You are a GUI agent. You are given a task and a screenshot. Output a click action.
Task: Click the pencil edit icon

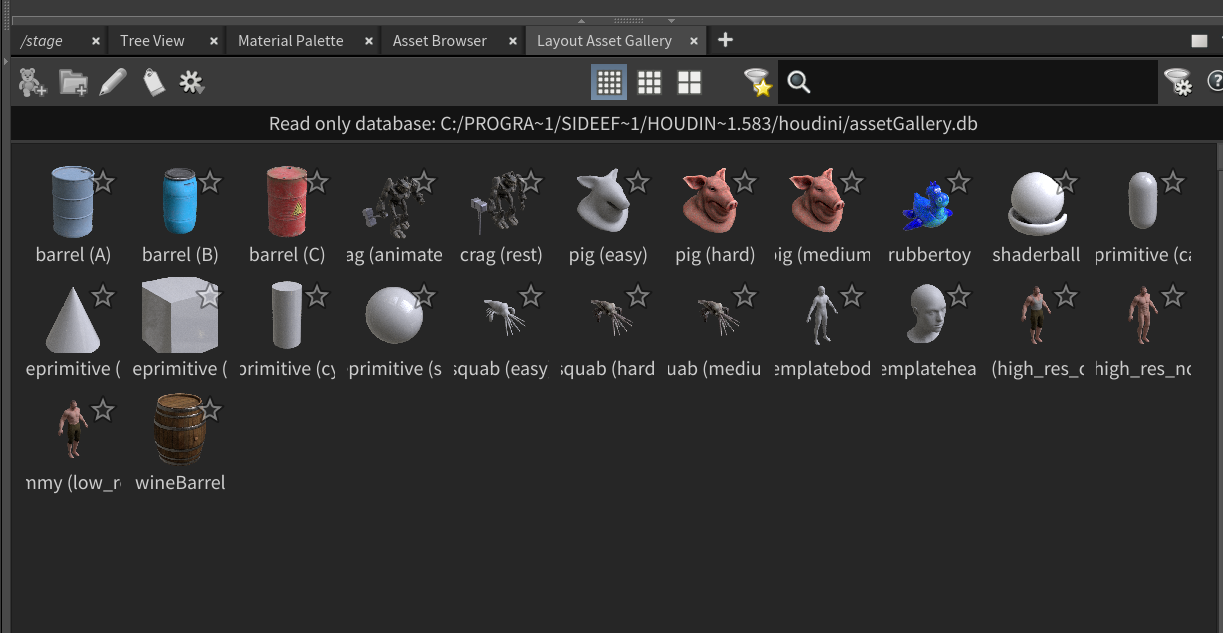click(x=113, y=82)
